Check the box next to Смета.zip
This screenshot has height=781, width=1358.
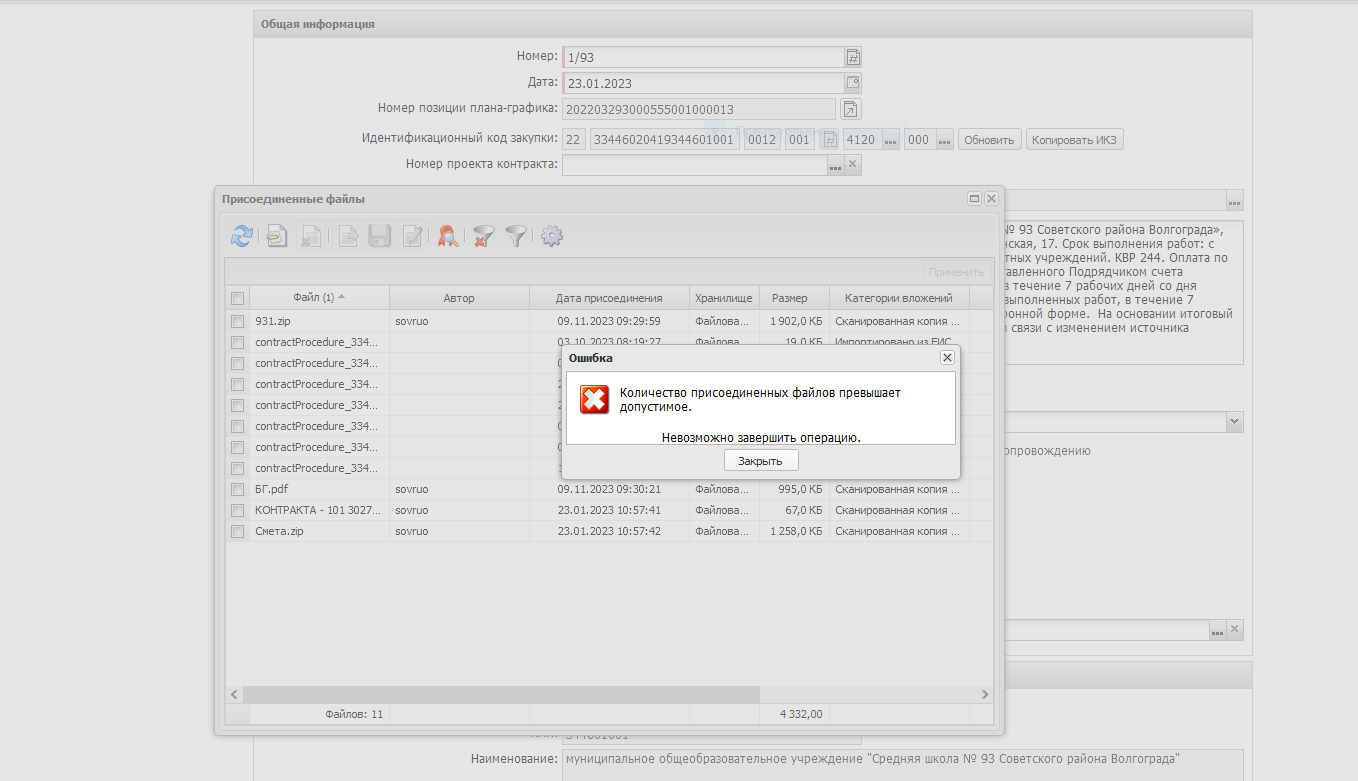click(238, 532)
